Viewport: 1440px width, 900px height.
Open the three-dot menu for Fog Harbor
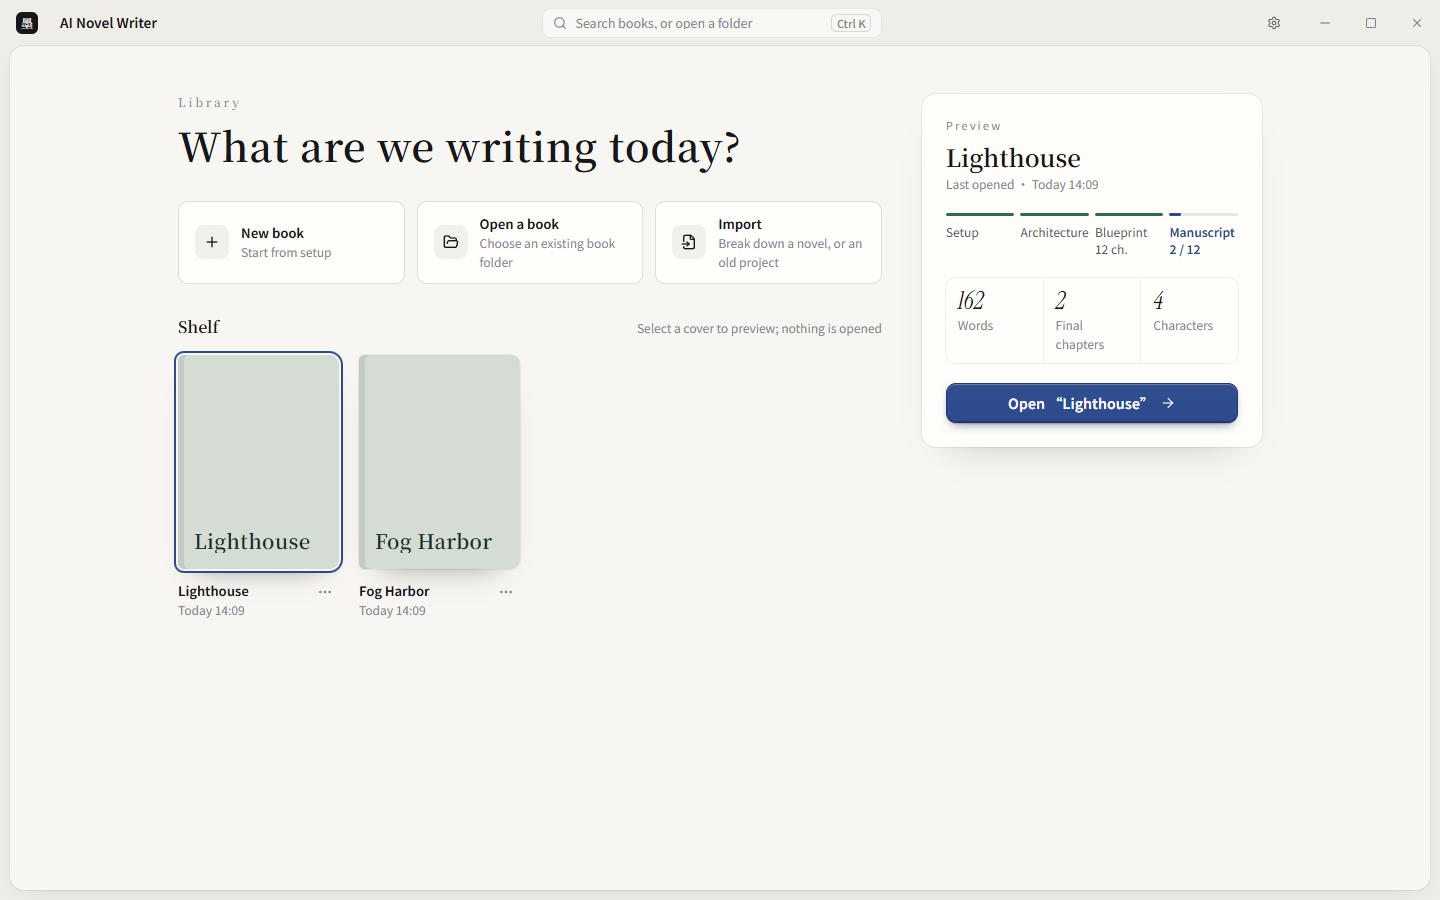(506, 592)
